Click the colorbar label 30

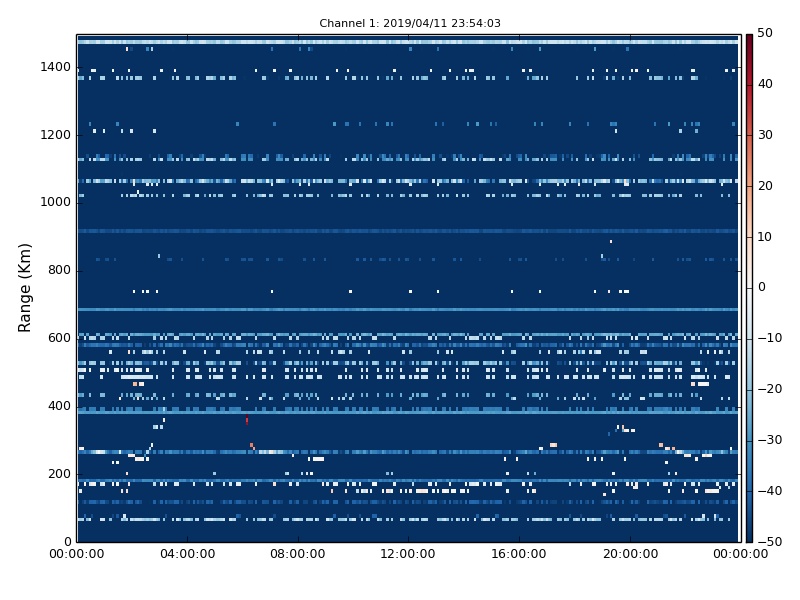click(x=765, y=135)
